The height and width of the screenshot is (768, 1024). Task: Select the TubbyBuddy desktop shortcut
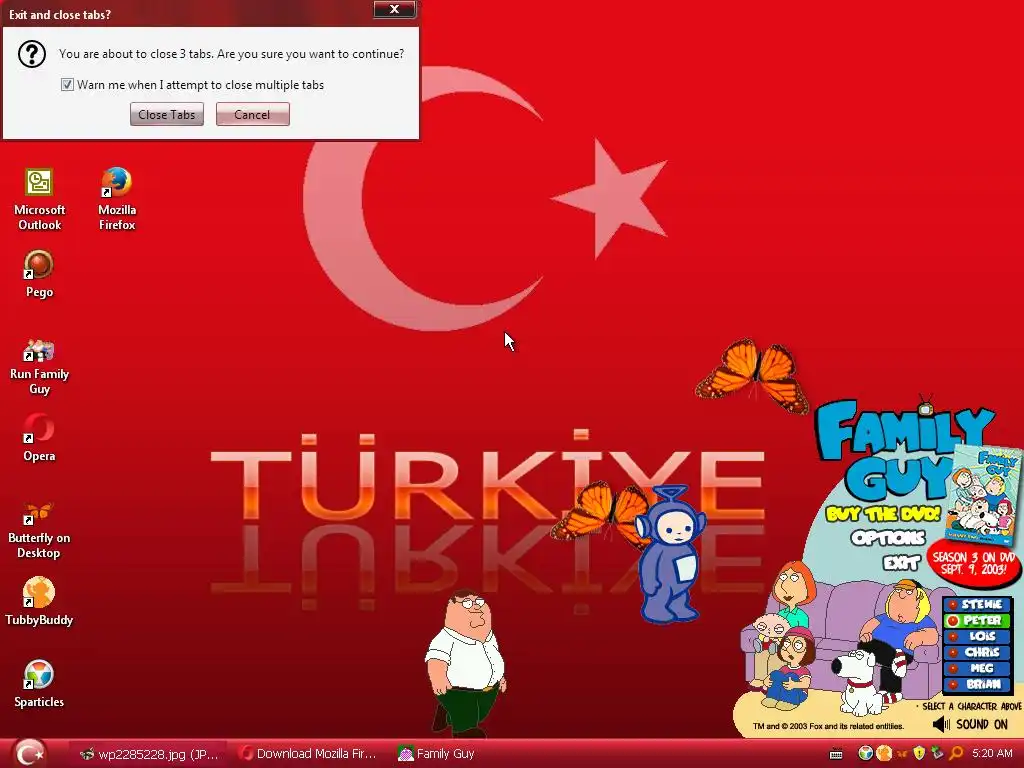point(39,601)
